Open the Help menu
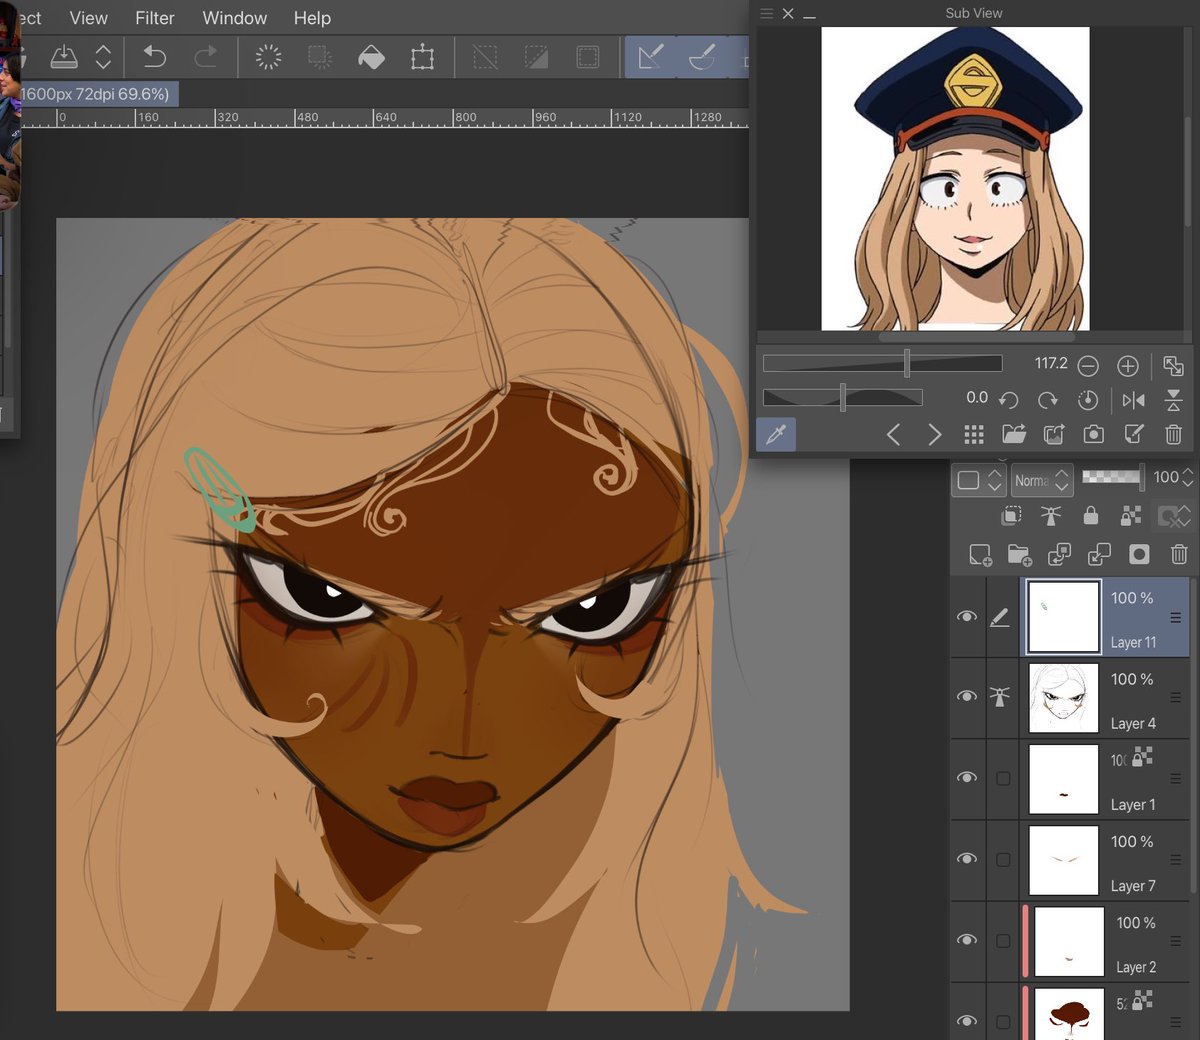This screenshot has width=1200, height=1040. click(x=312, y=18)
